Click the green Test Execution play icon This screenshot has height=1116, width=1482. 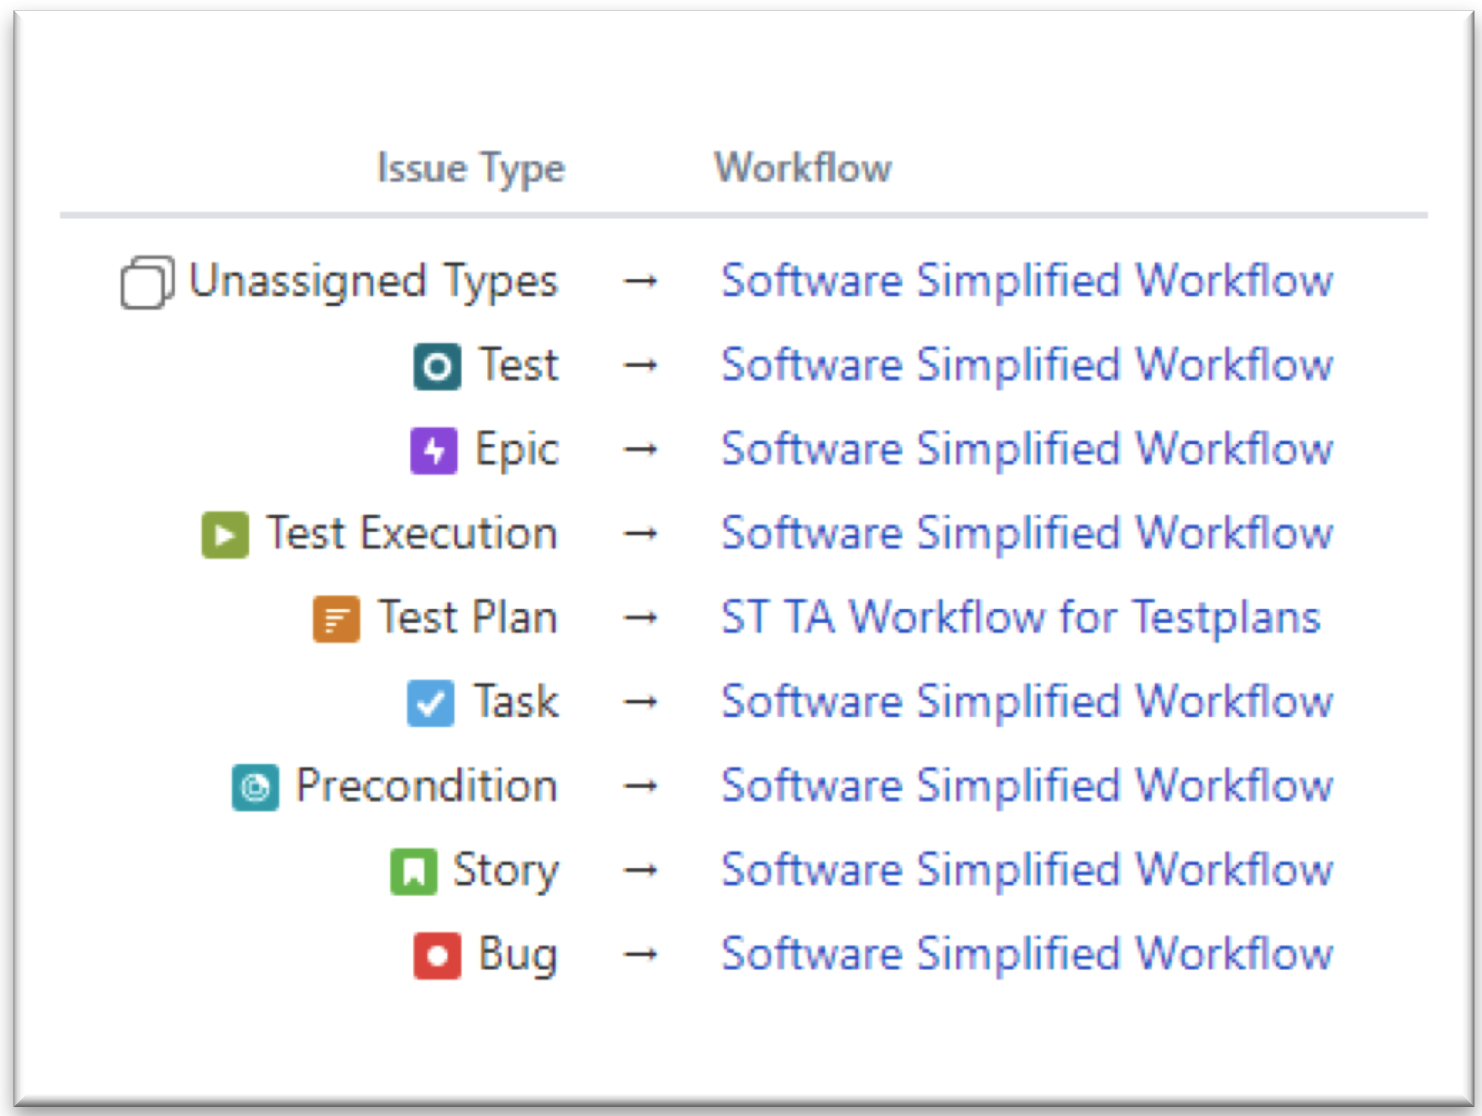pyautogui.click(x=225, y=534)
